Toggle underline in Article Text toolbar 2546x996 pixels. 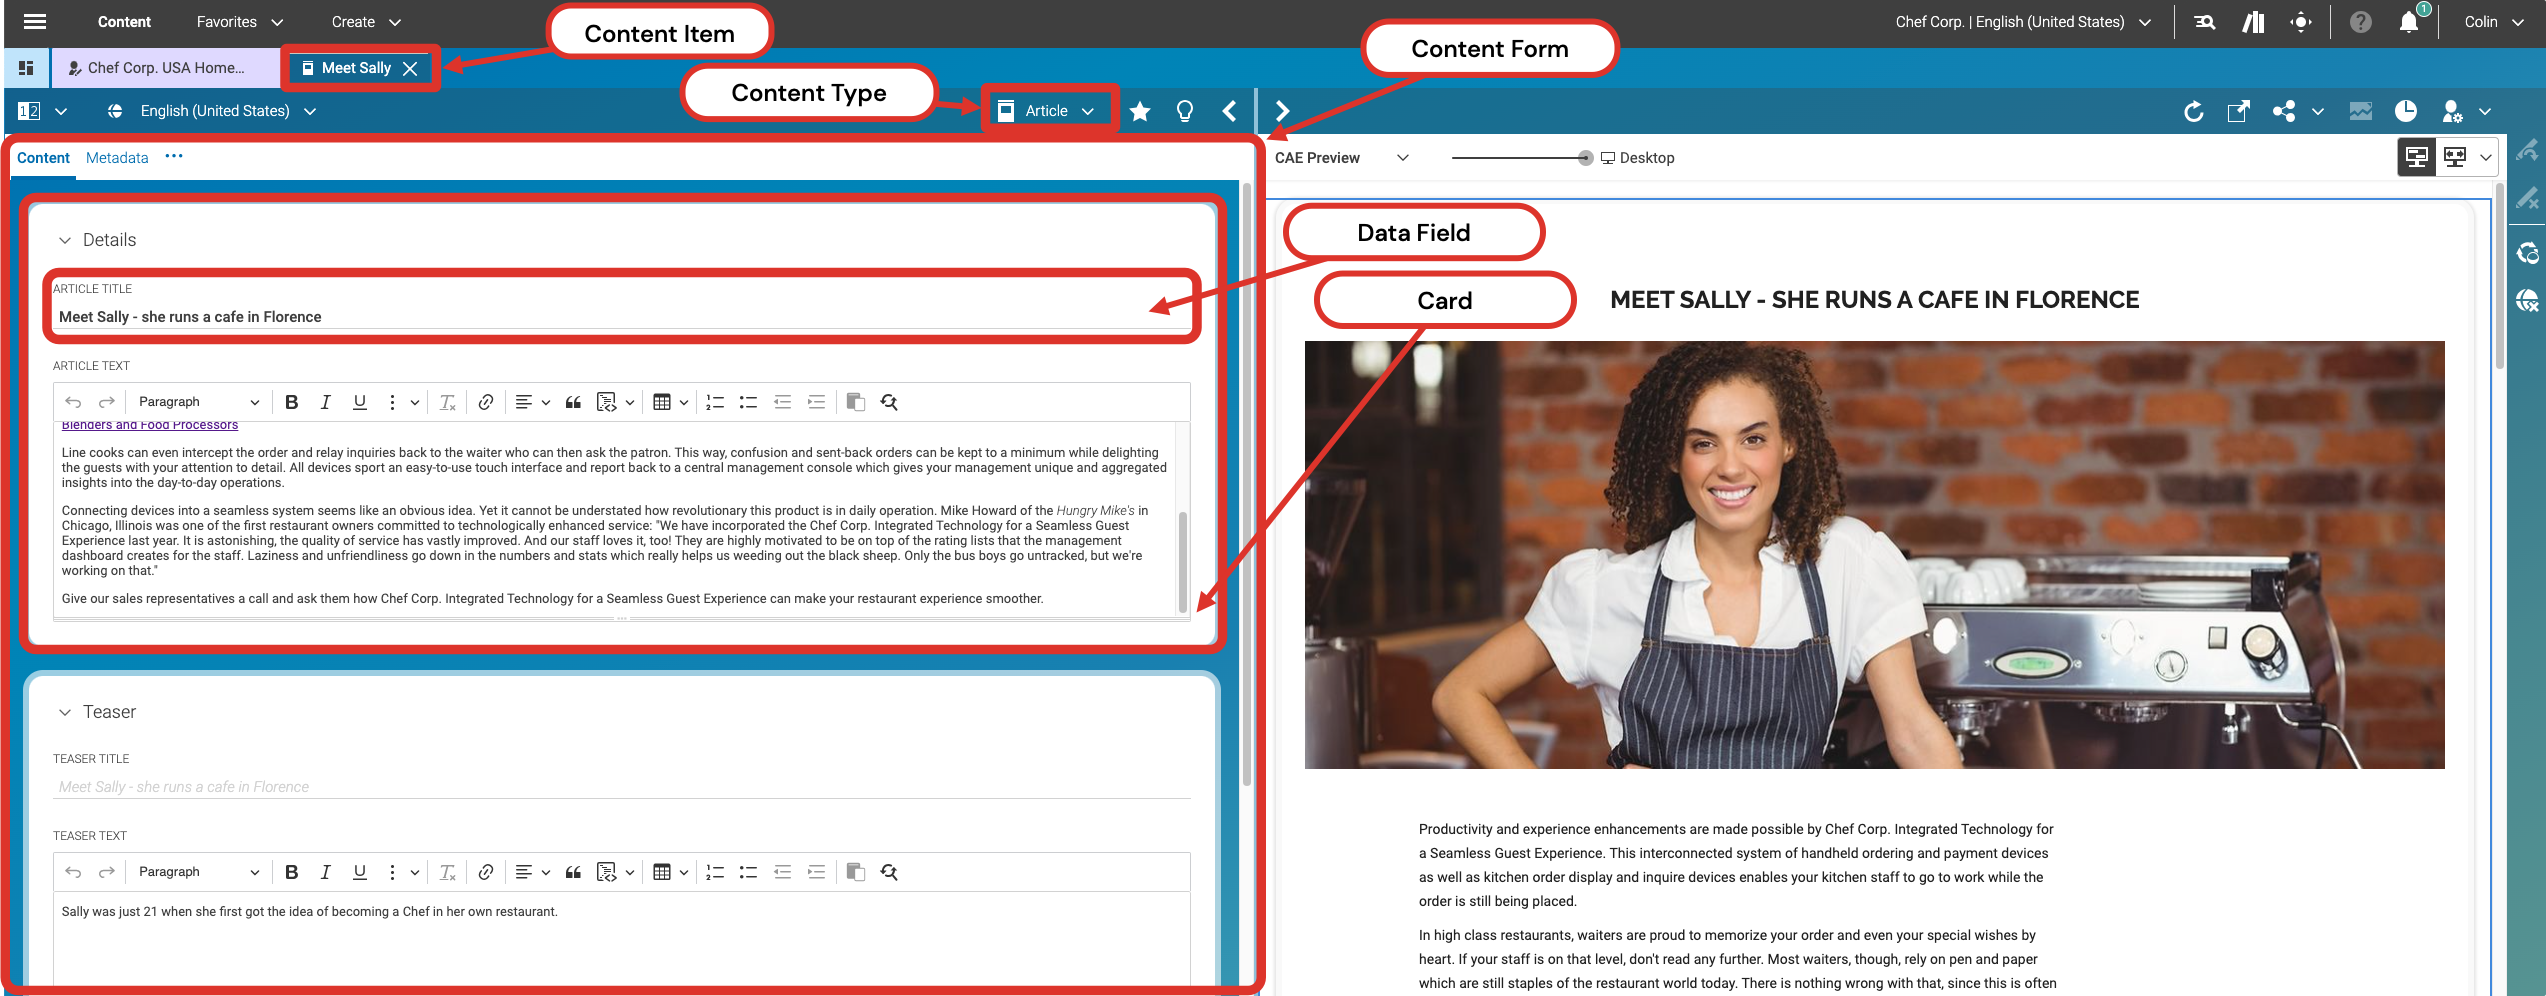[359, 402]
